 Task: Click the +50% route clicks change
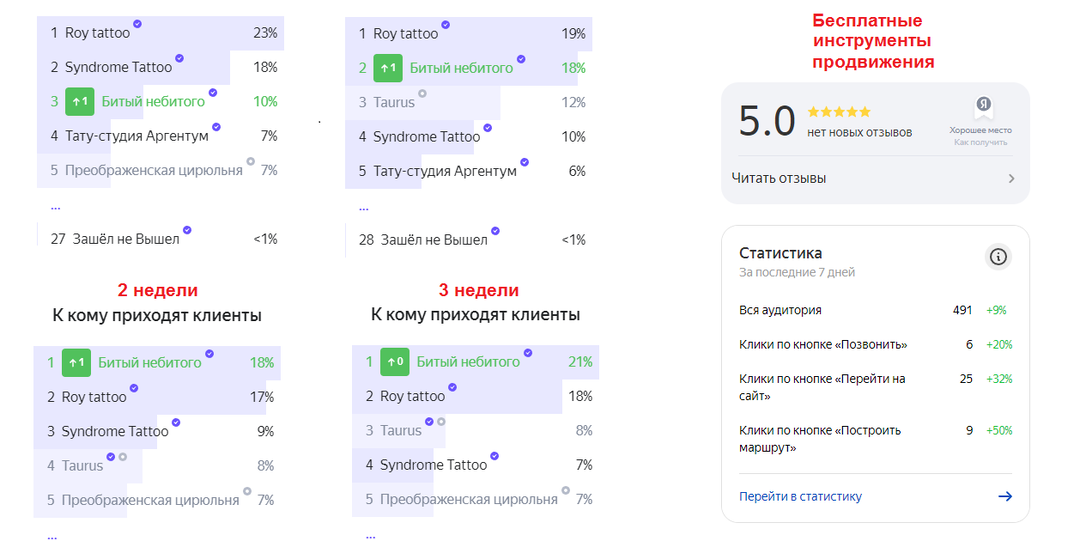pos(999,431)
